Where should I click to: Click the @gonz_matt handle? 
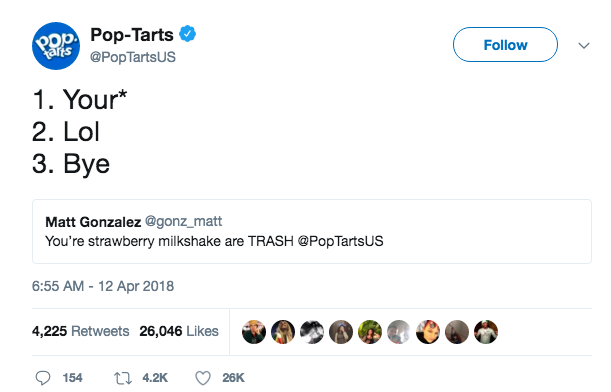(183, 221)
